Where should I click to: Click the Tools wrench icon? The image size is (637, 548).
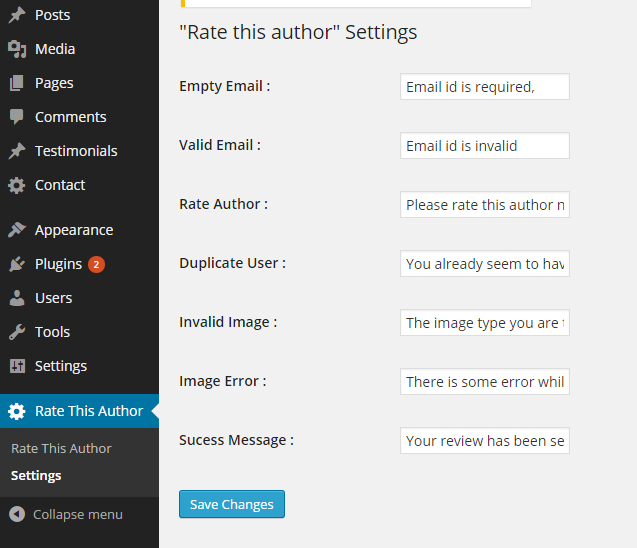[x=17, y=332]
